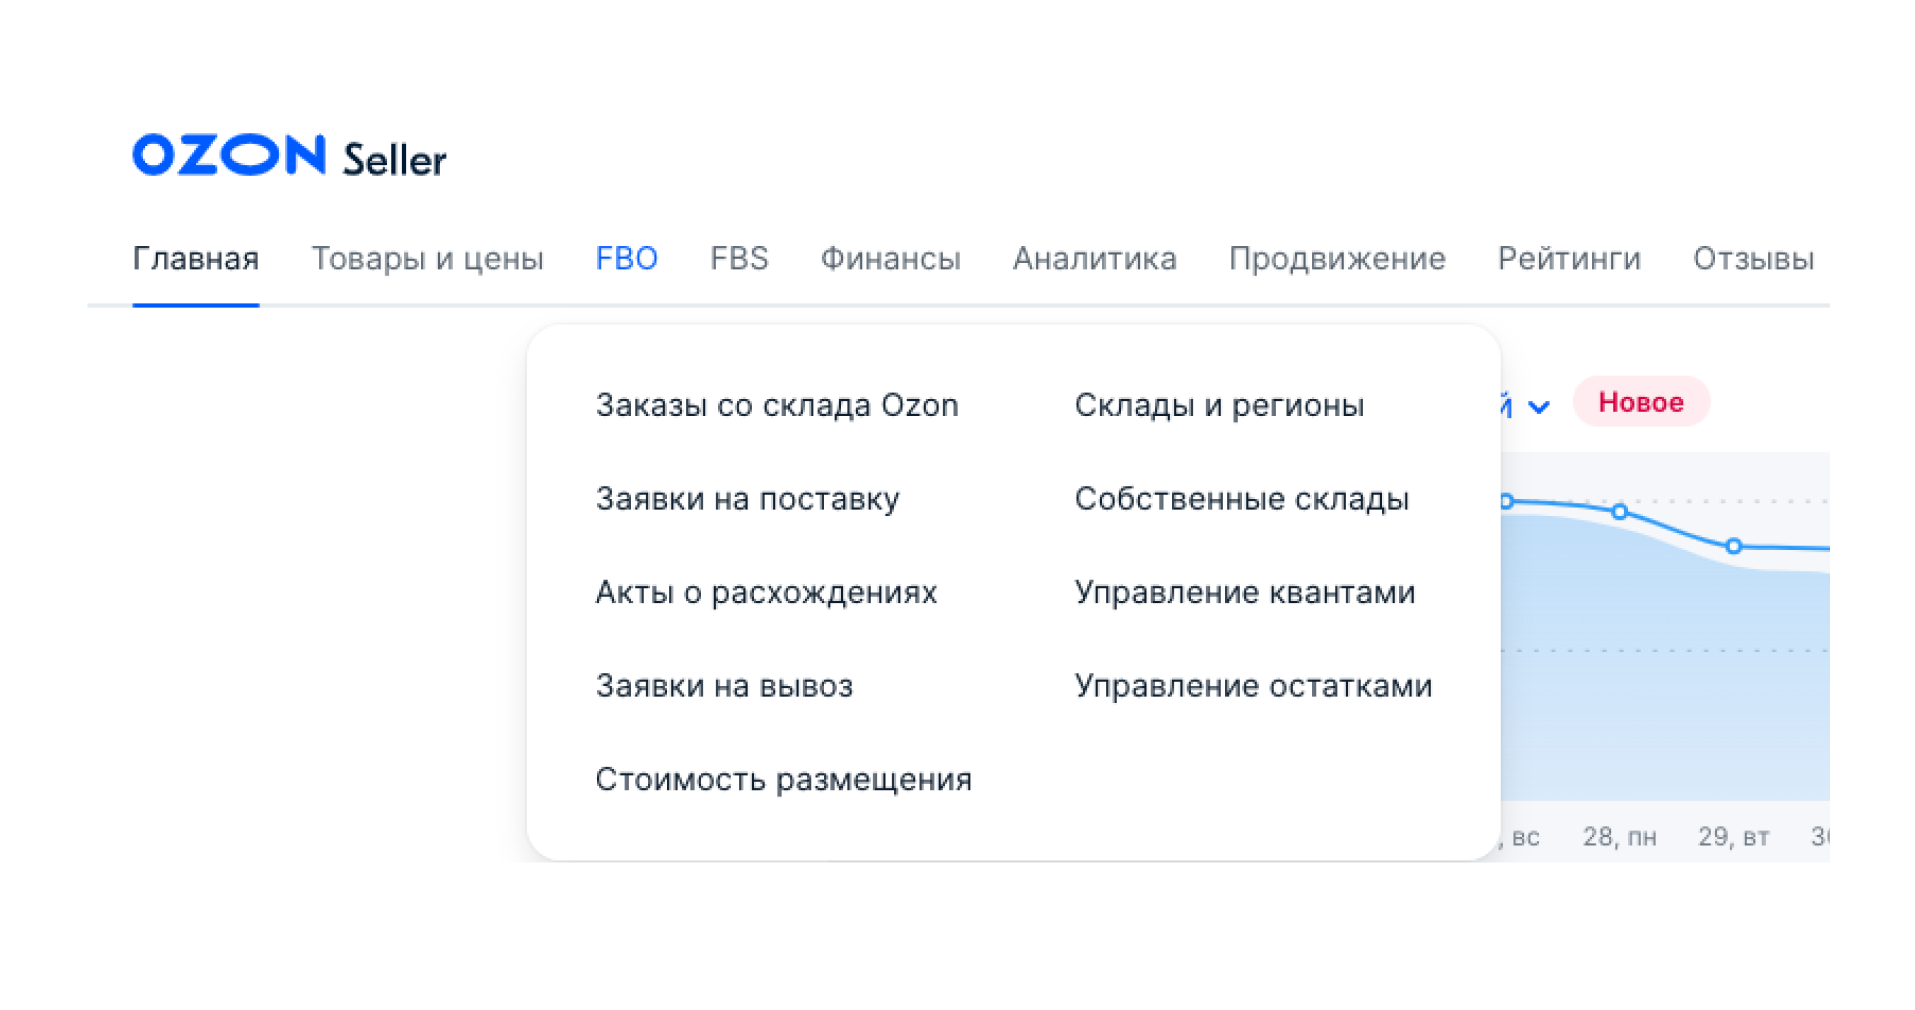Image resolution: width=1915 pixels, height=1010 pixels.
Task: Click the chart data point above 29, вт
Action: [1734, 546]
